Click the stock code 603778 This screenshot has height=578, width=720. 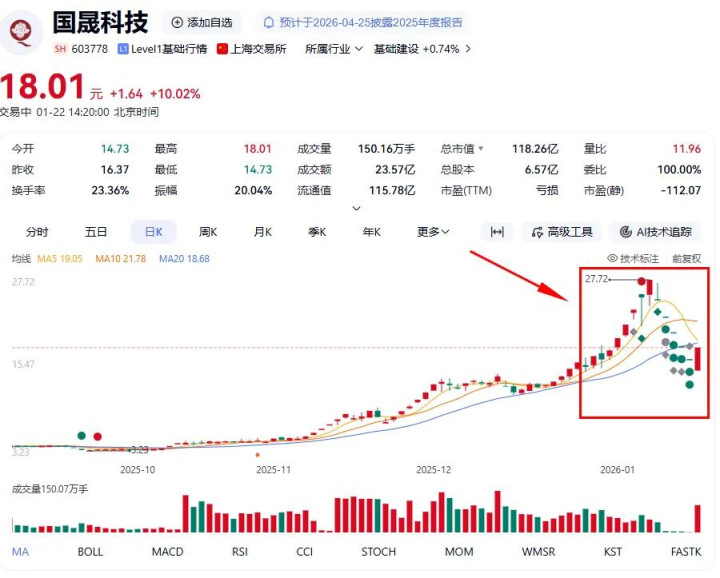(89, 49)
